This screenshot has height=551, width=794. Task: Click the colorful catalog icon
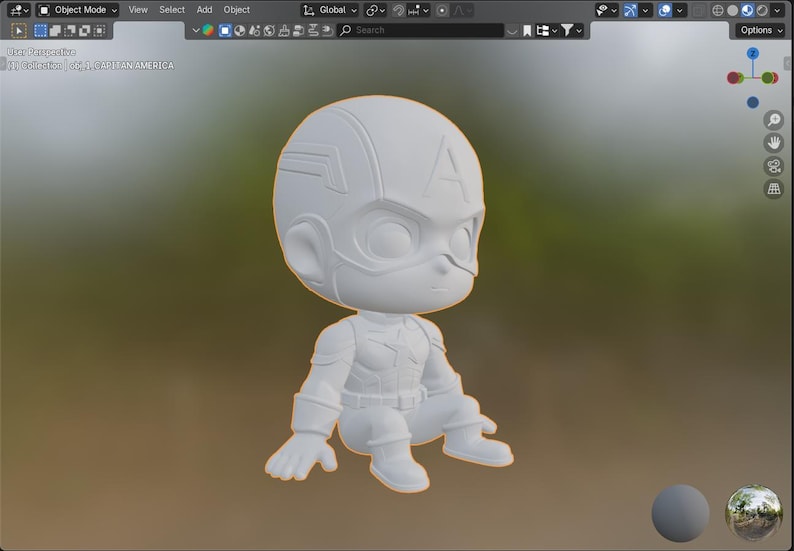point(208,30)
